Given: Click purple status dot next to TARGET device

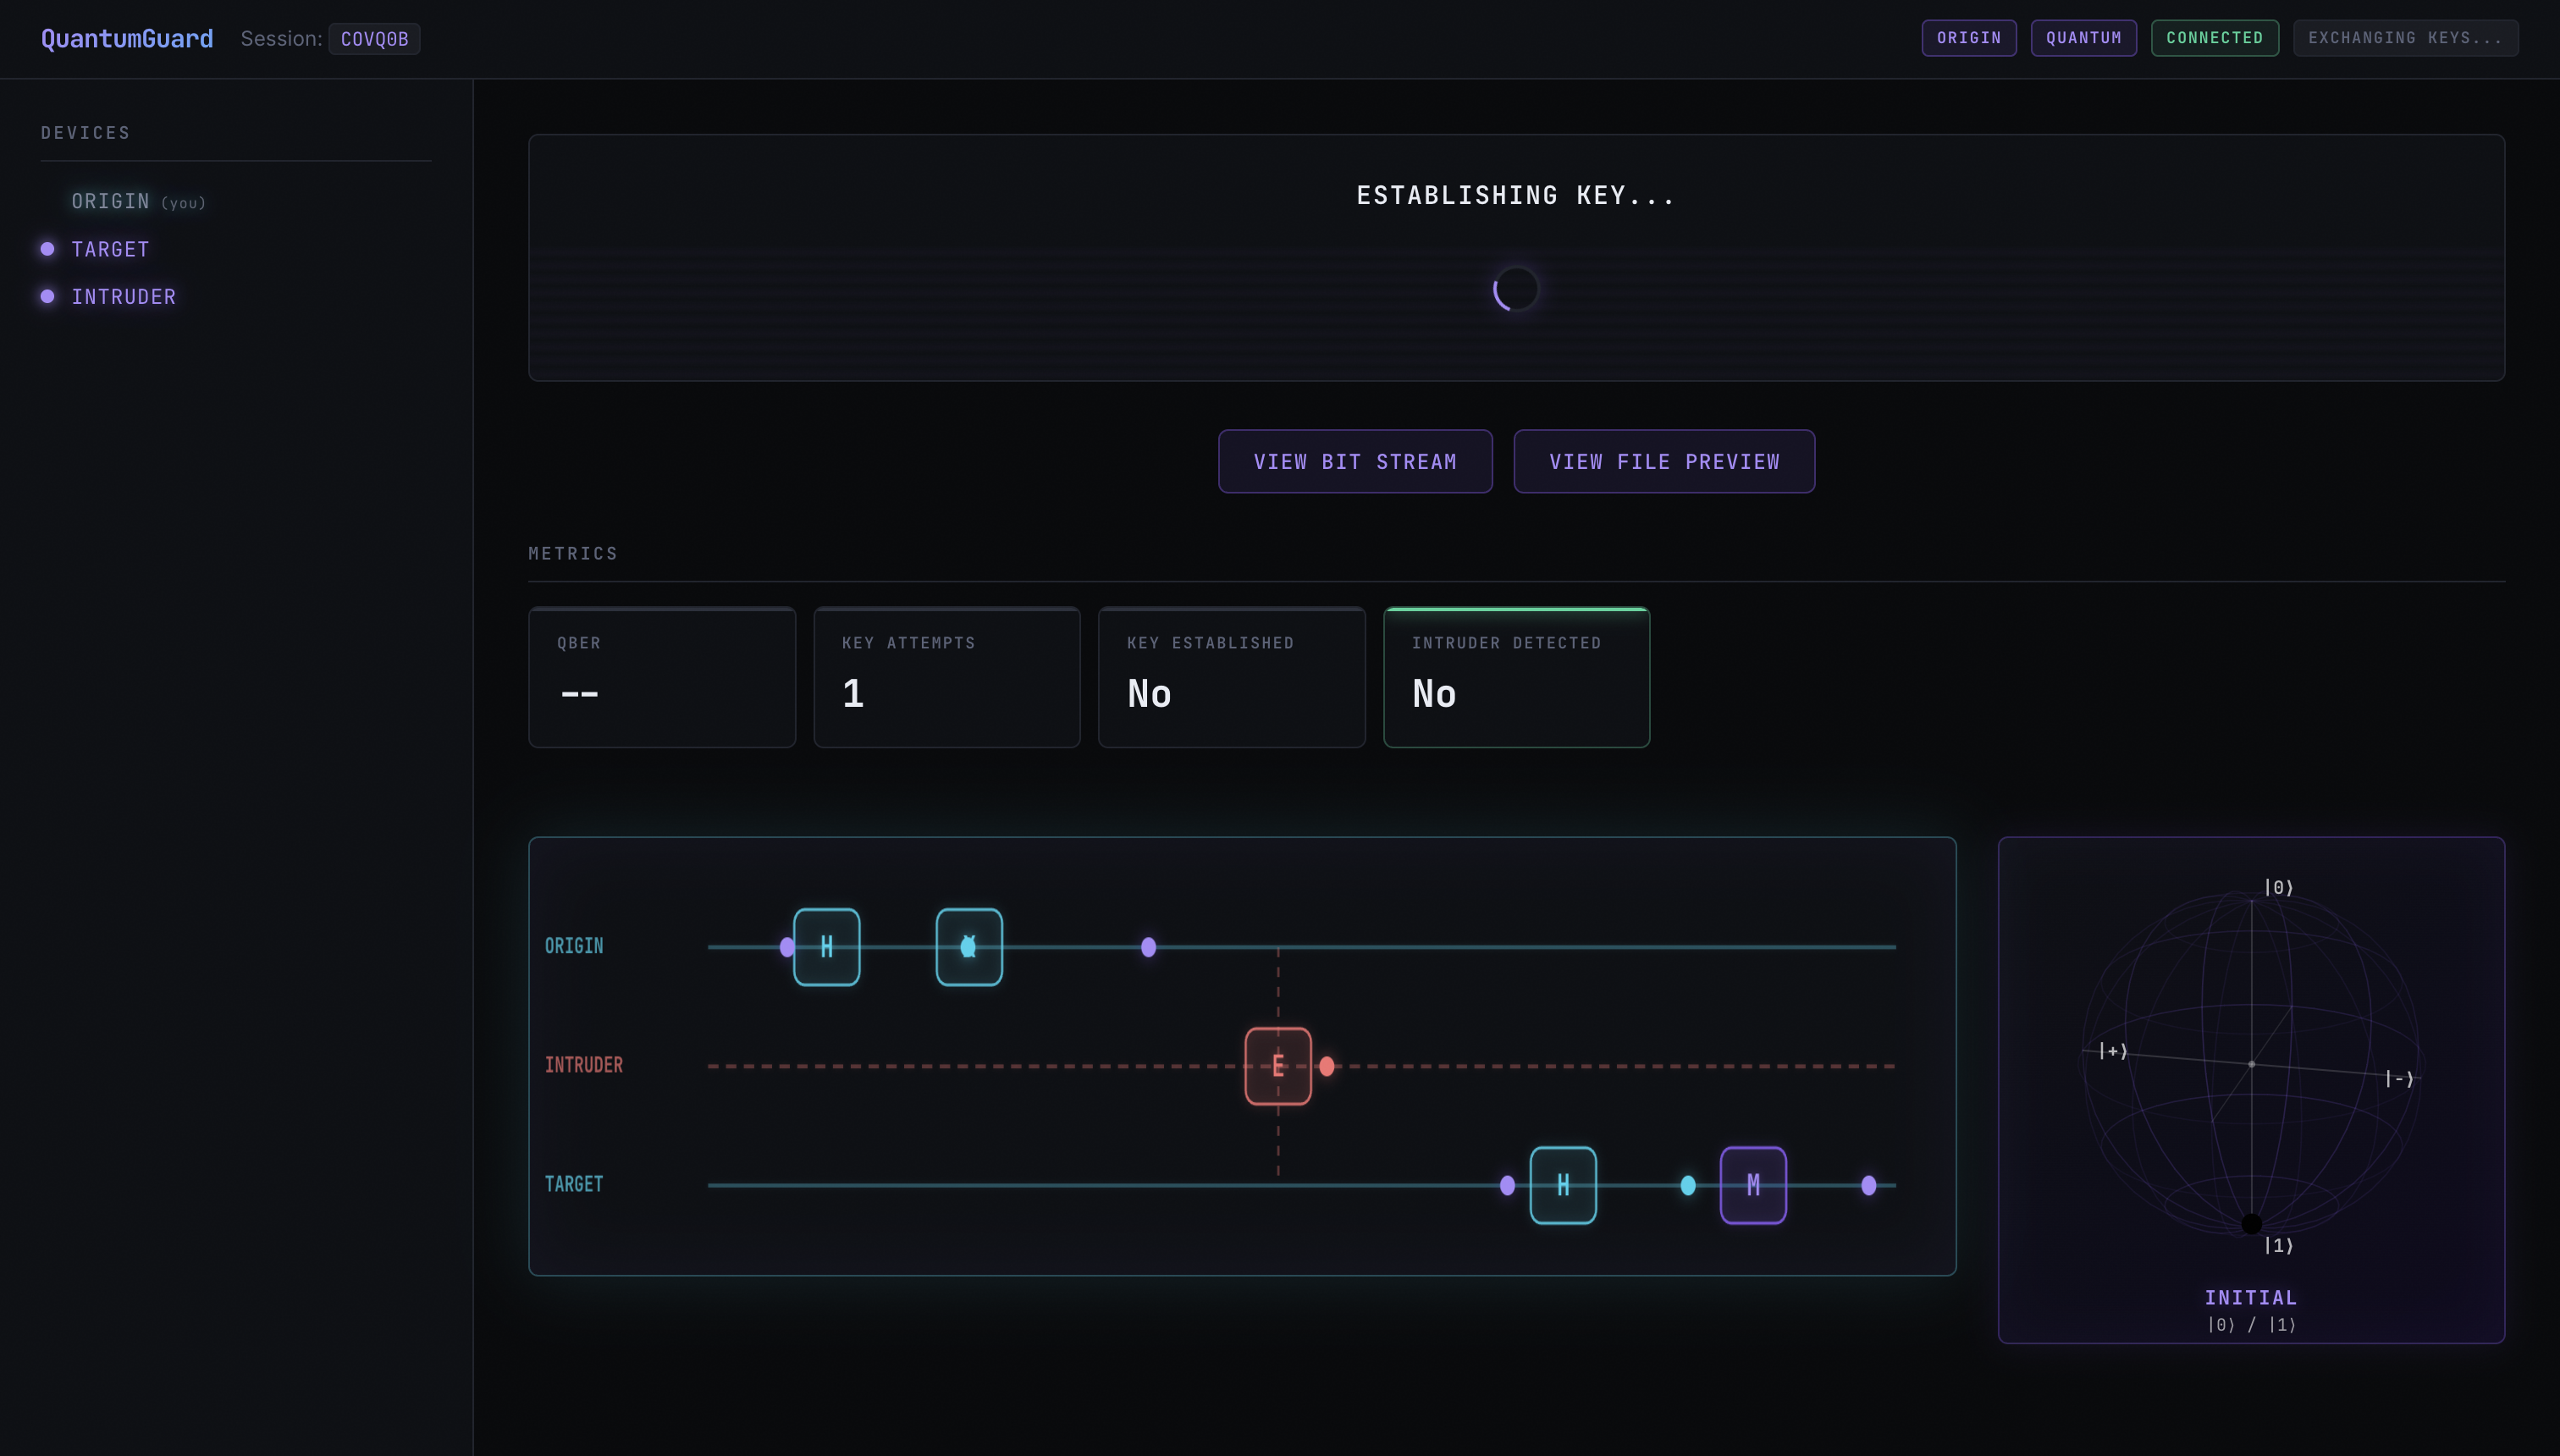Looking at the screenshot, I should 47,249.
